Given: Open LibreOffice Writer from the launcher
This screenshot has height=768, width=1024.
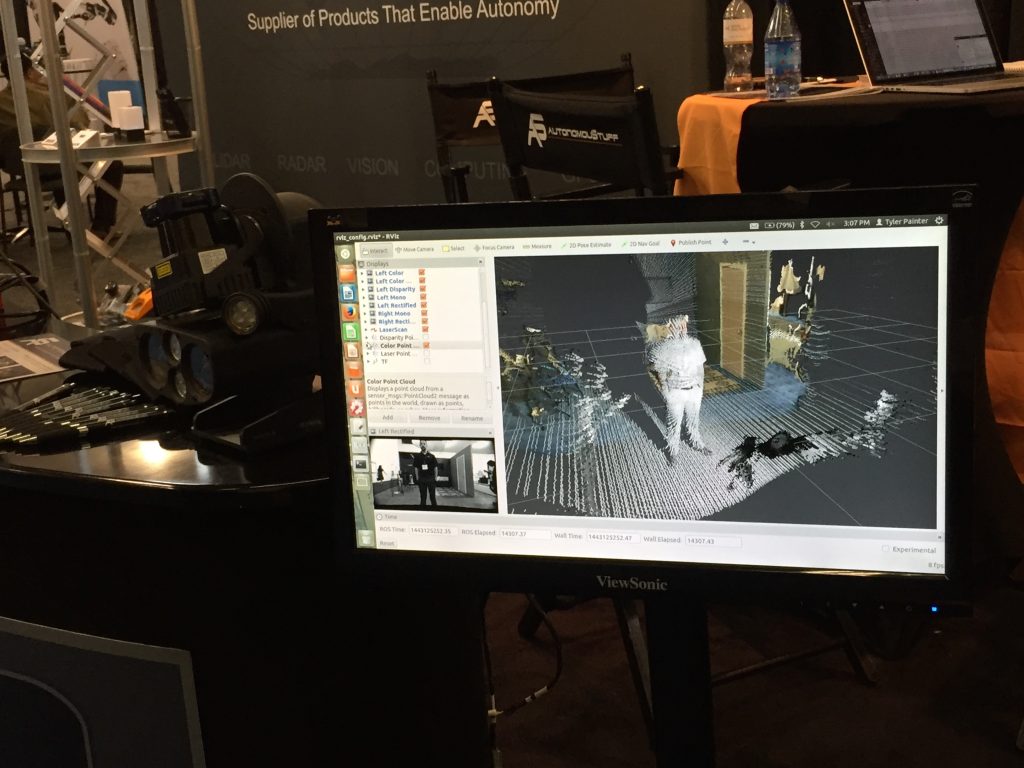Looking at the screenshot, I should (x=348, y=294).
